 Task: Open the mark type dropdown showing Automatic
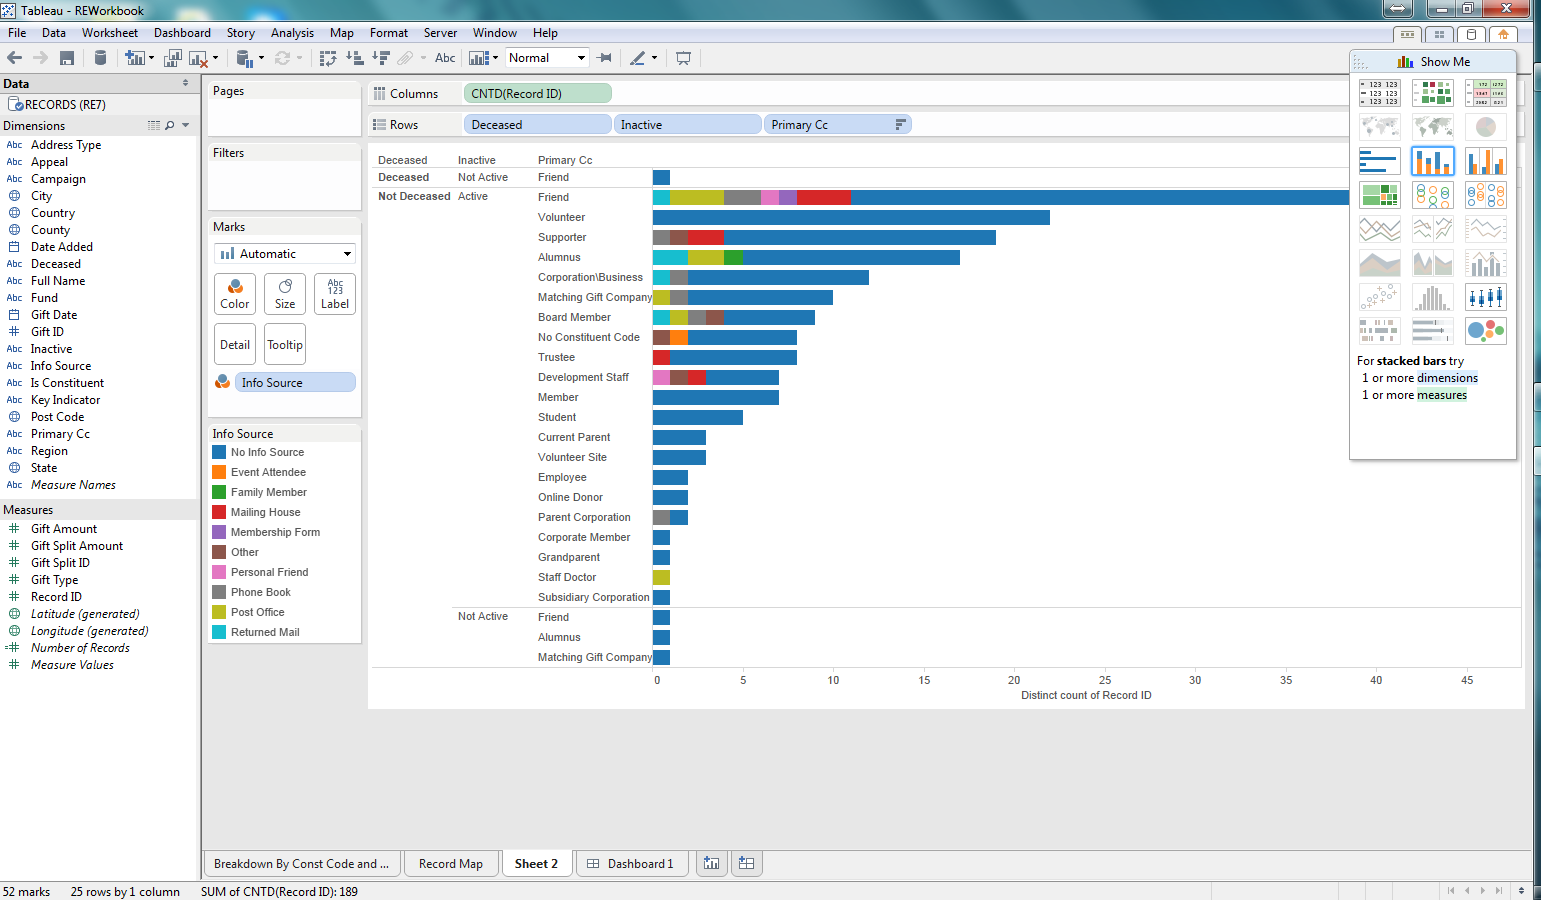tap(284, 253)
